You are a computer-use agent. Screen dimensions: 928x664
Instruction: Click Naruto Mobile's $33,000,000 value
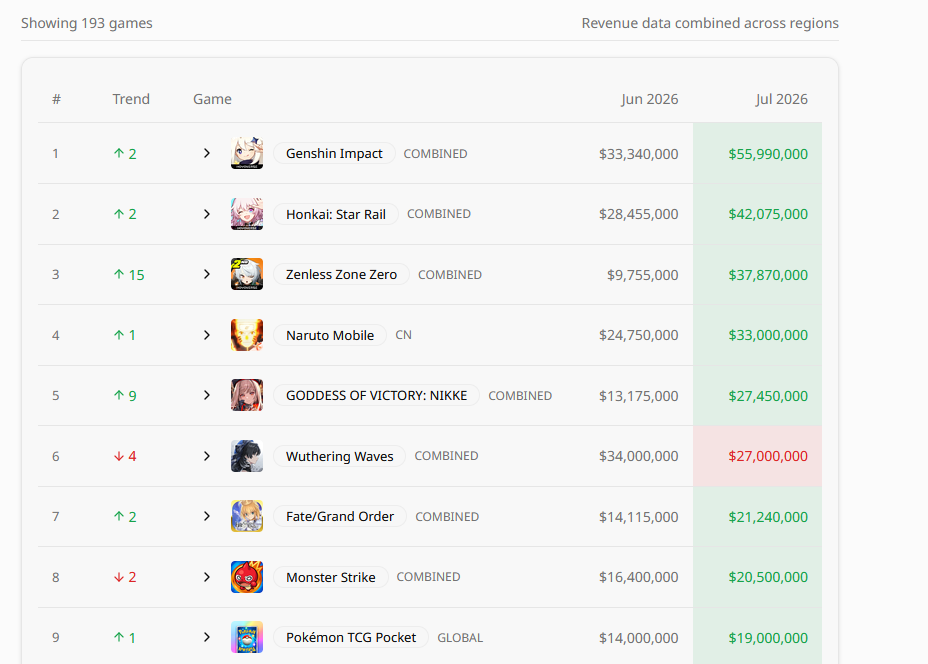coord(768,335)
